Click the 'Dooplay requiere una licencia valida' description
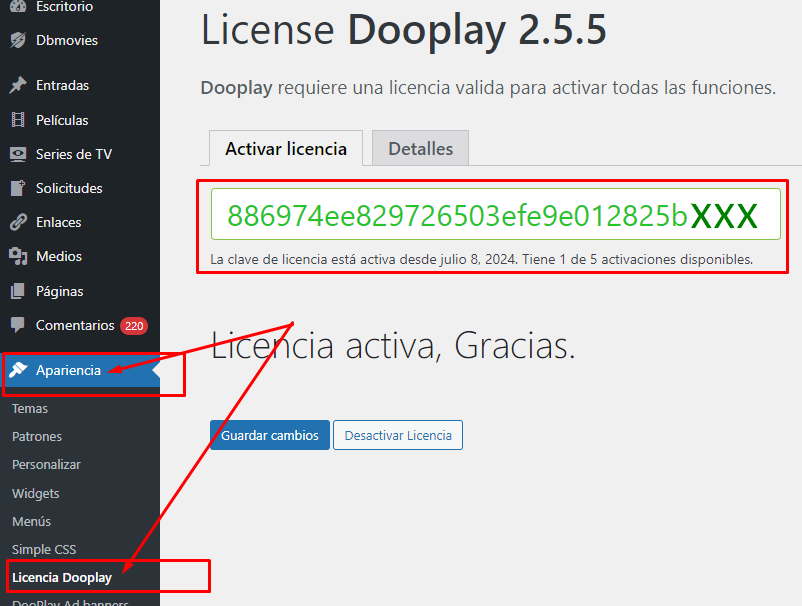The image size is (802, 606). [488, 87]
